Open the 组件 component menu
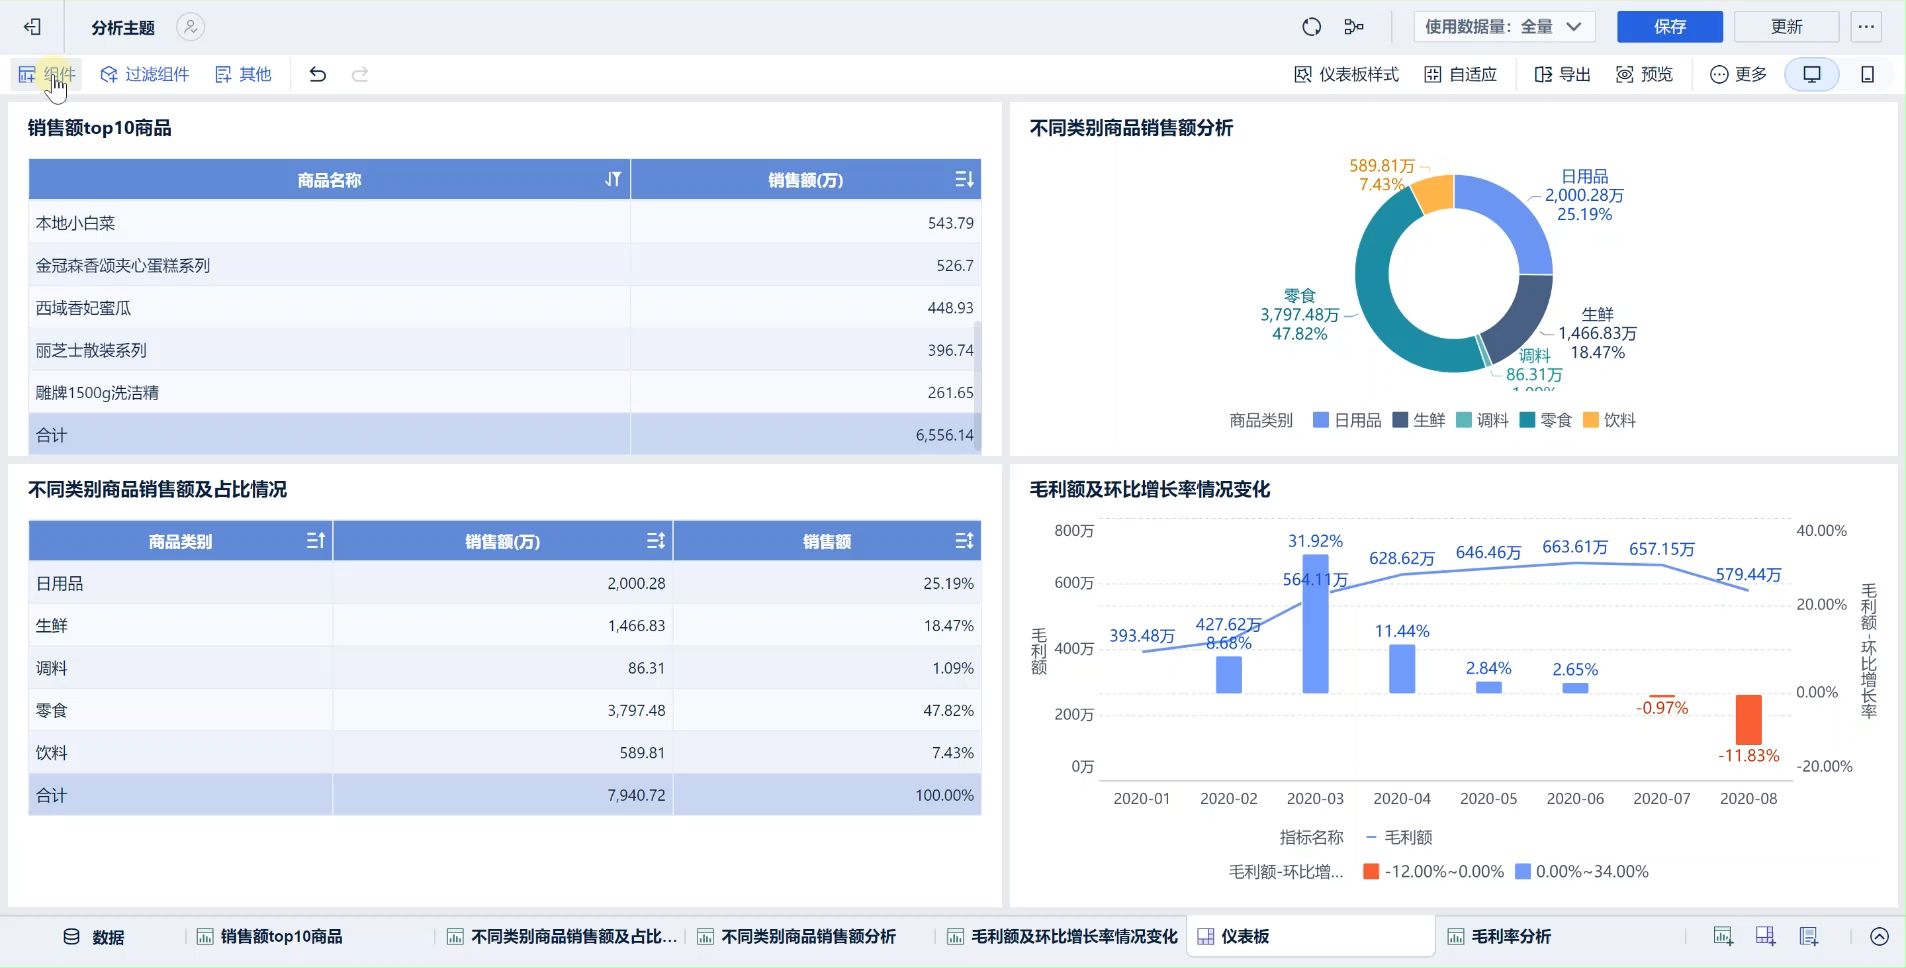This screenshot has height=968, width=1906. (x=46, y=74)
